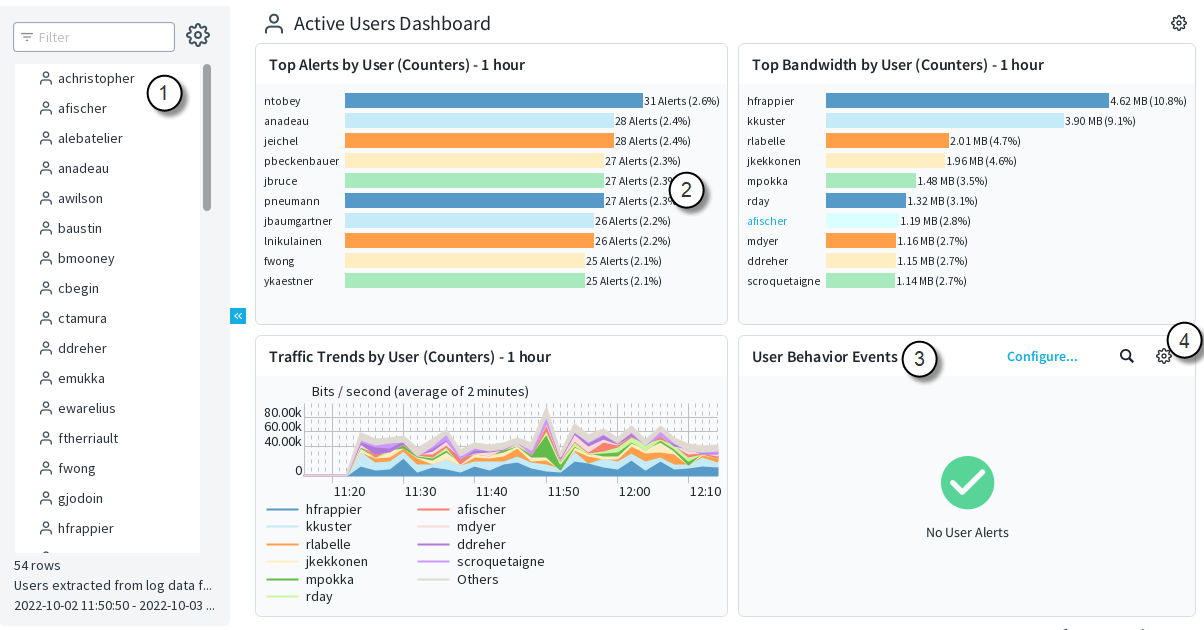Click the green No User Alerts checkmark
1204x630 pixels.
(967, 483)
